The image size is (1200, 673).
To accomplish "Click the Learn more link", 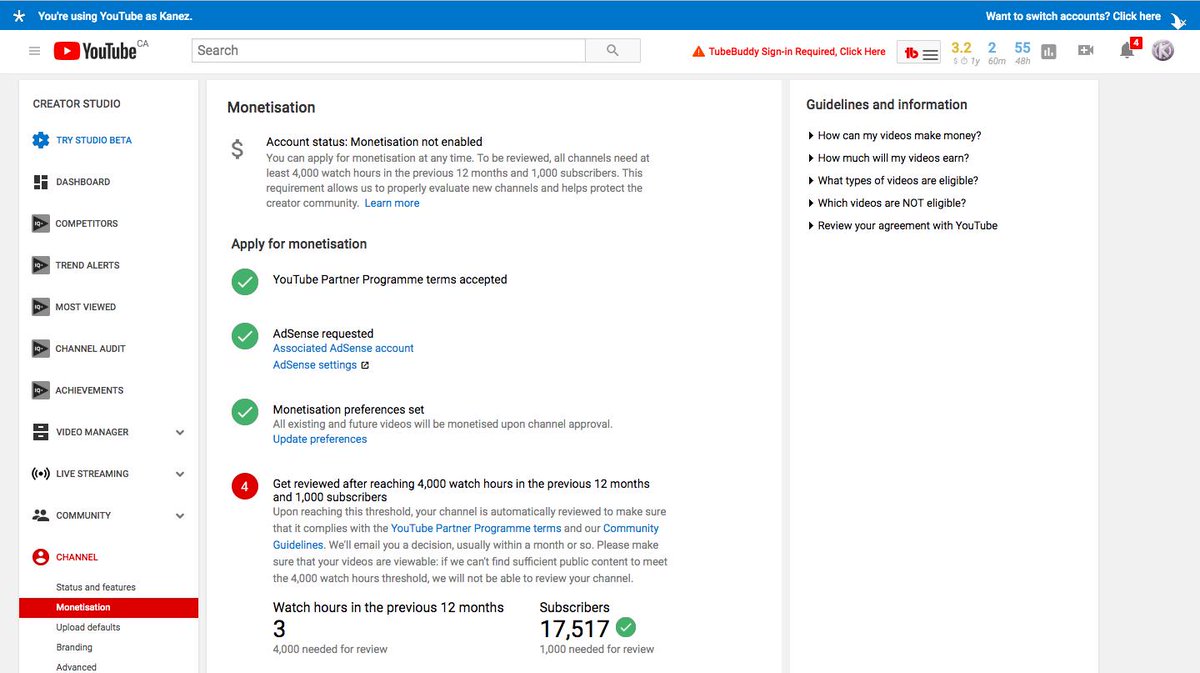I will (x=392, y=203).
